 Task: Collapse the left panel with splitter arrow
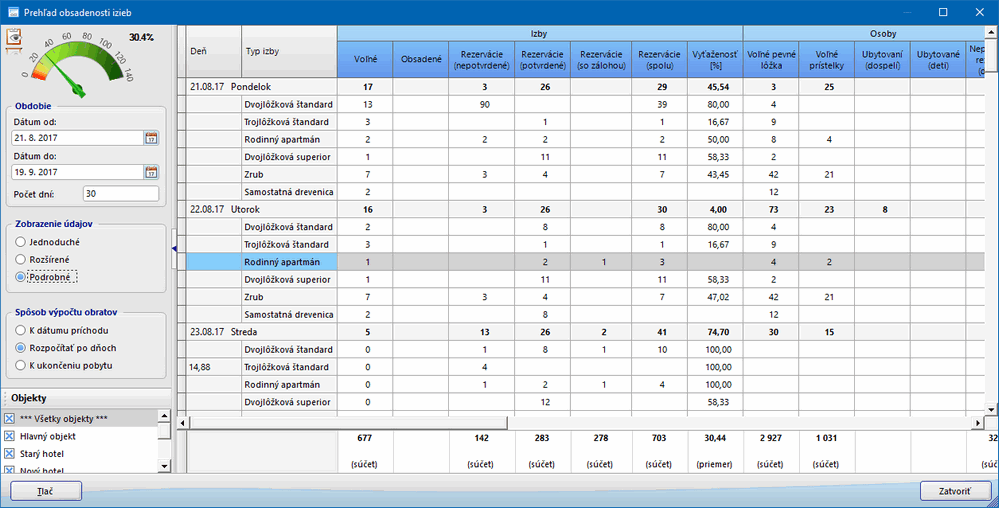click(174, 248)
